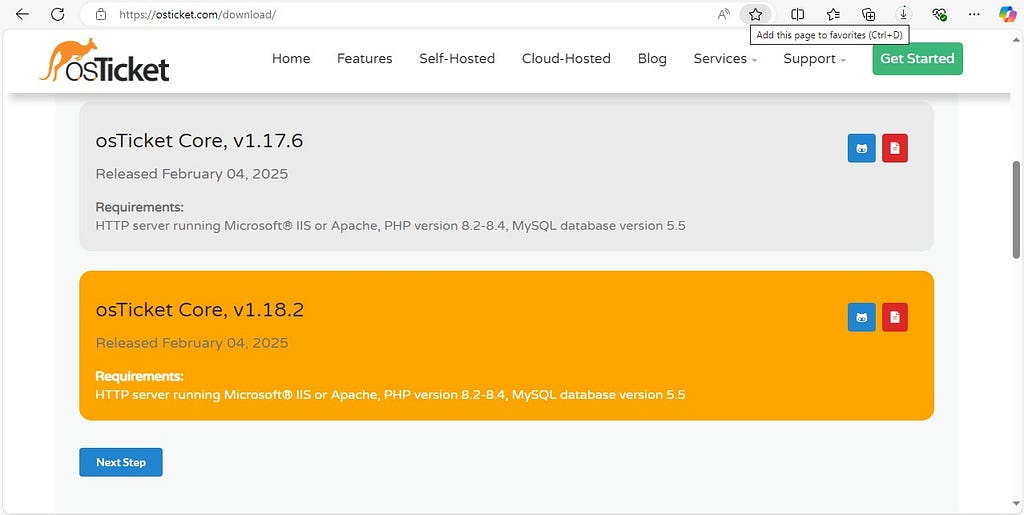Open release notes icon for v1.18.2
This screenshot has height=515, width=1024.
tap(895, 317)
